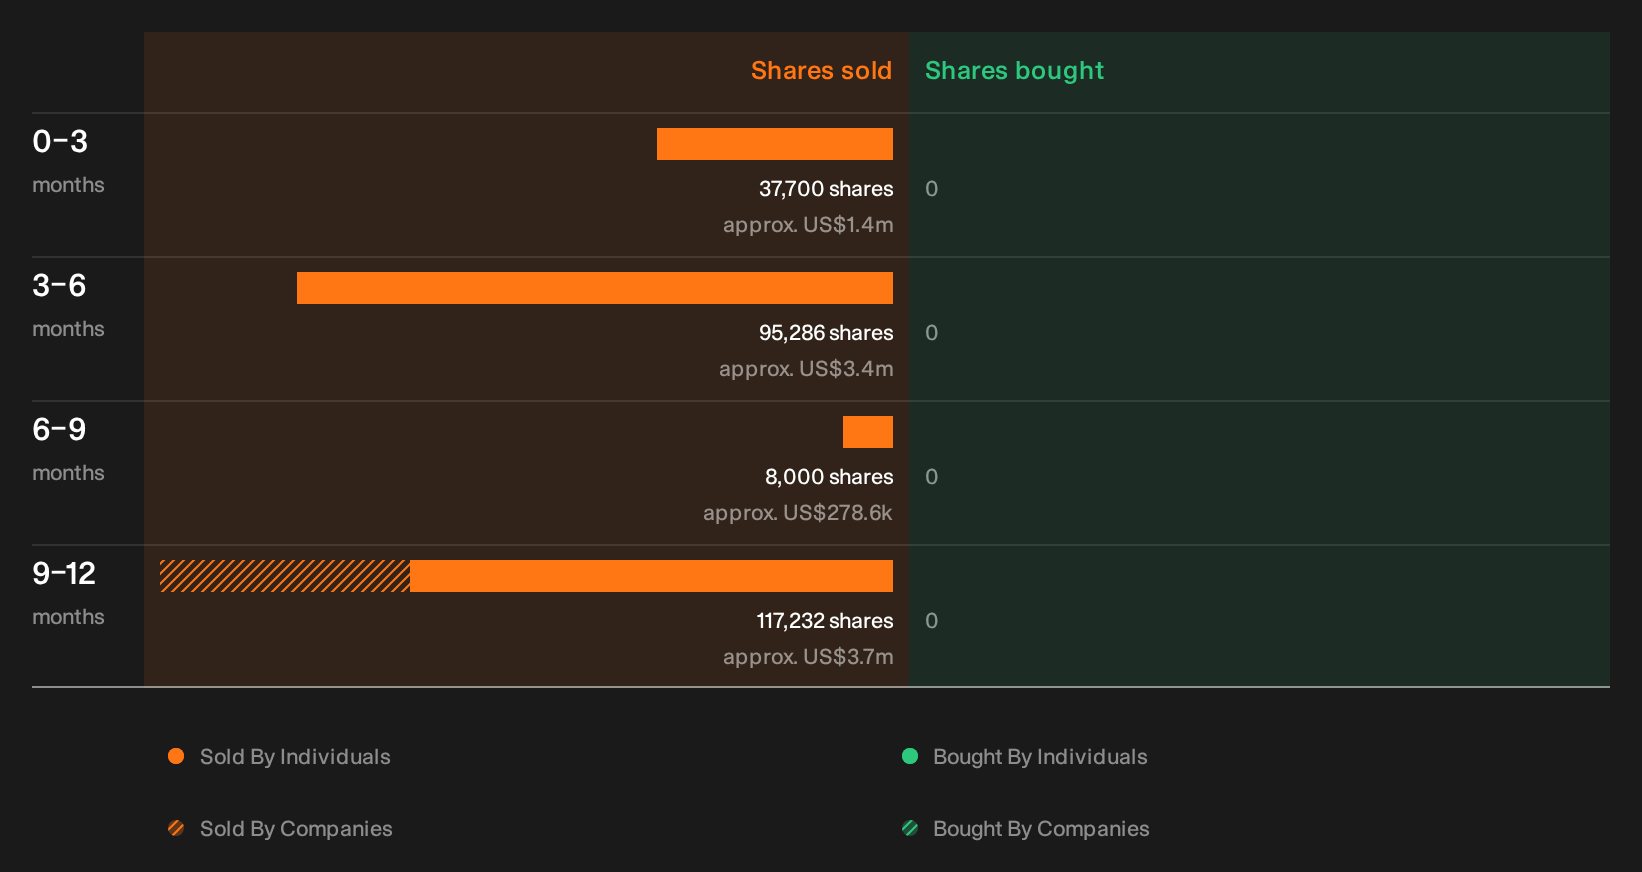
Task: Click the orange Sold By Individuals legend dot
Action: pos(176,756)
